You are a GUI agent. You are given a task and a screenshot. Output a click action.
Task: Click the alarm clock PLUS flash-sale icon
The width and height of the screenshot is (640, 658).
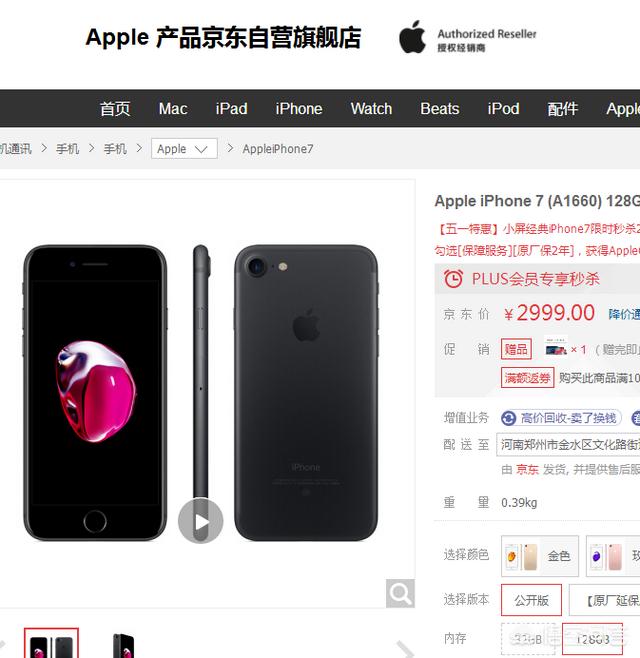tap(453, 279)
